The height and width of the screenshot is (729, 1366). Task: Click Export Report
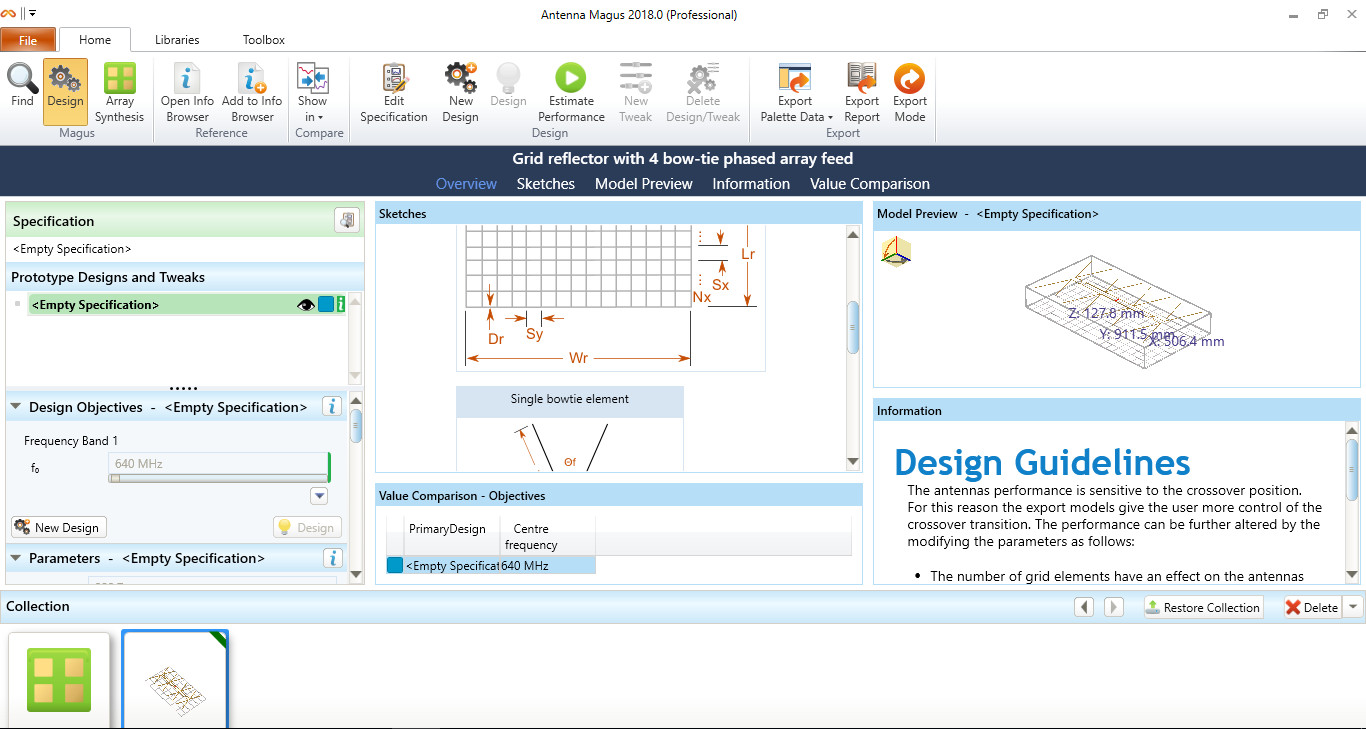(x=862, y=92)
